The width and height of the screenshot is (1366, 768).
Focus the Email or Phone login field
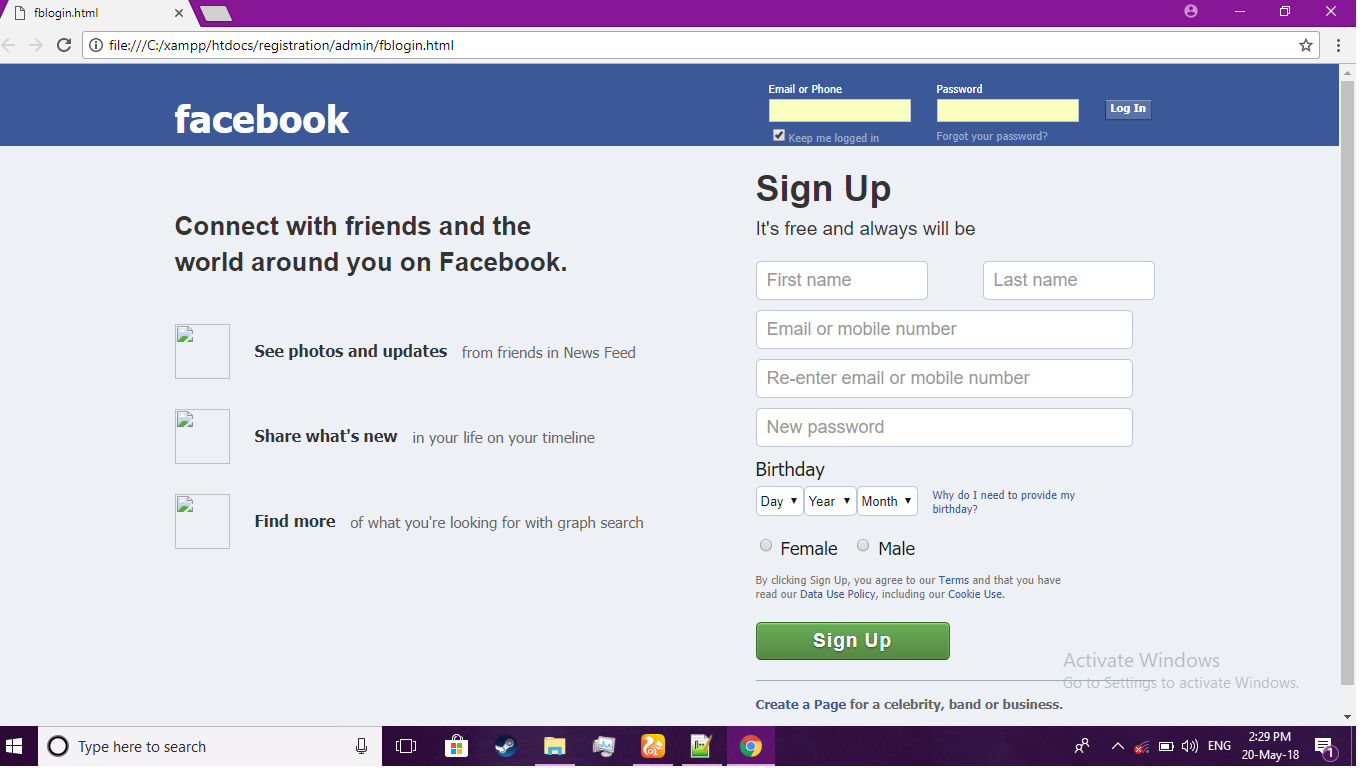point(840,110)
